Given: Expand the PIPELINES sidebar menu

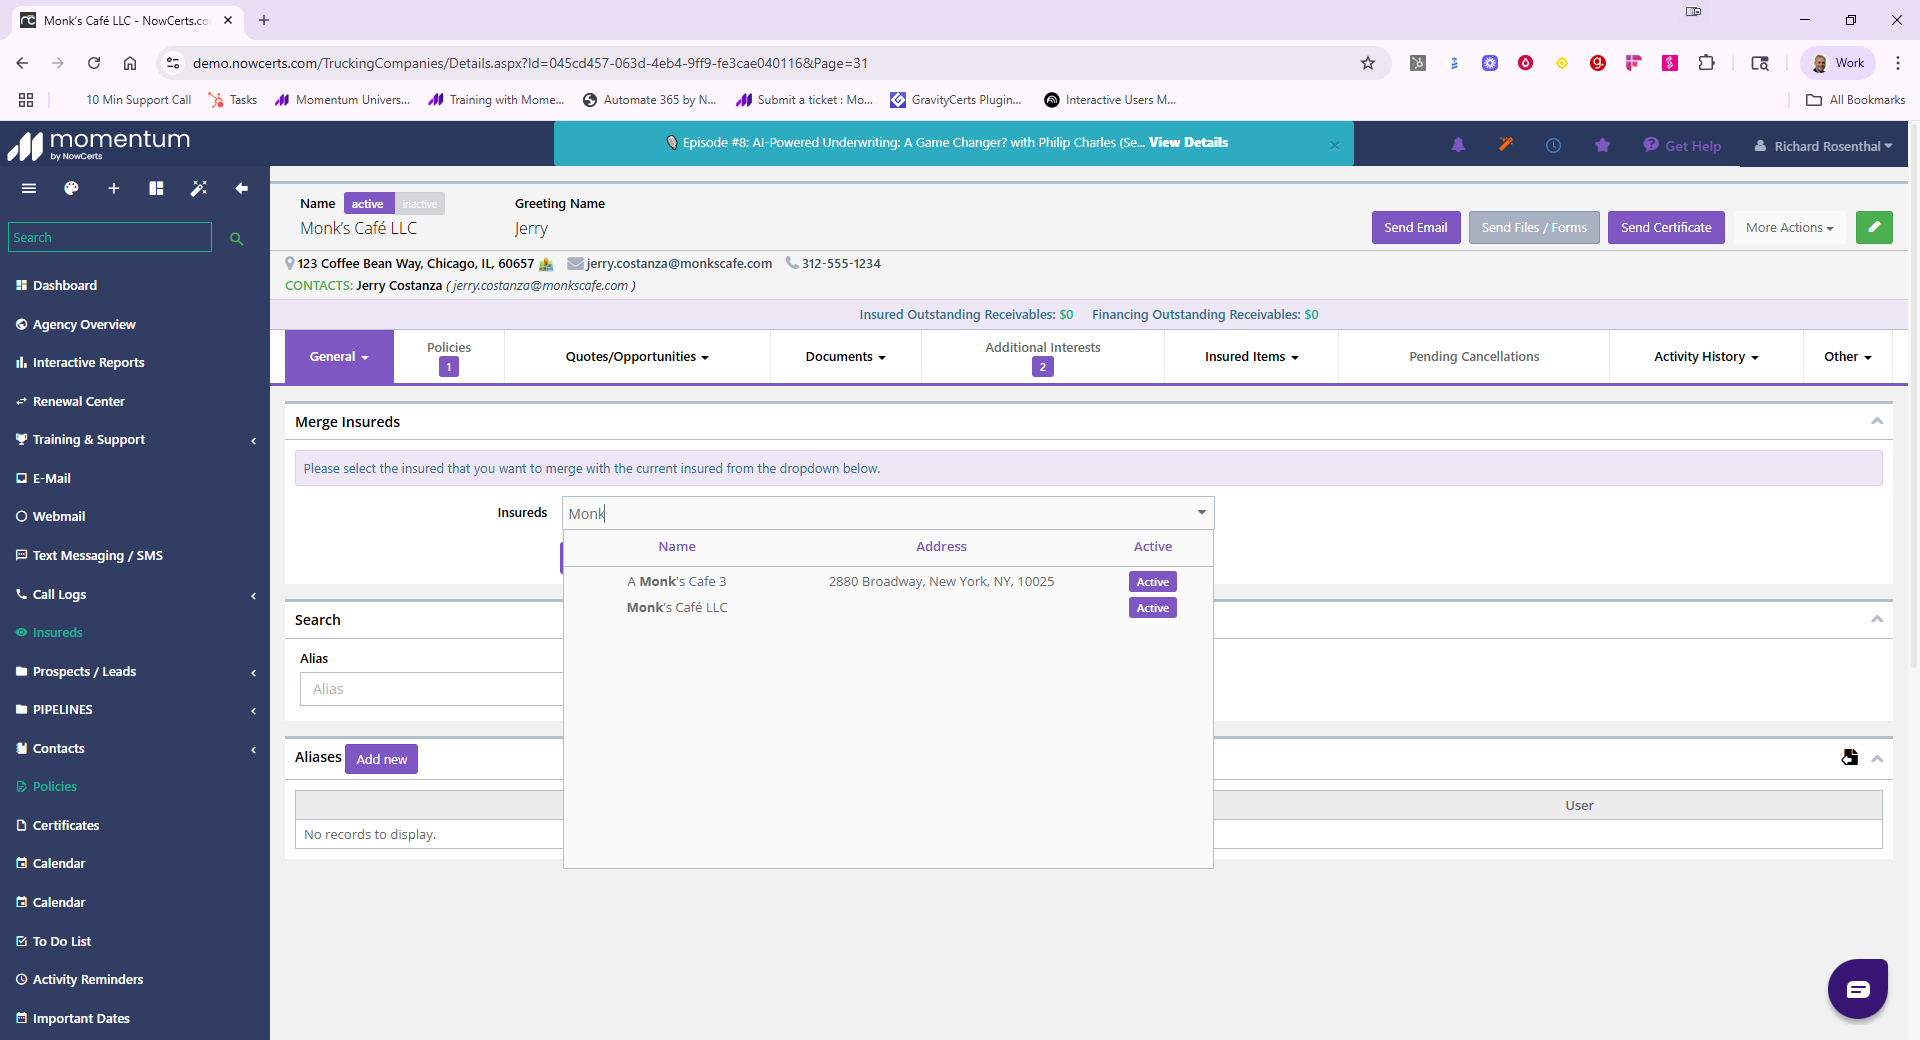Looking at the screenshot, I should tap(135, 710).
